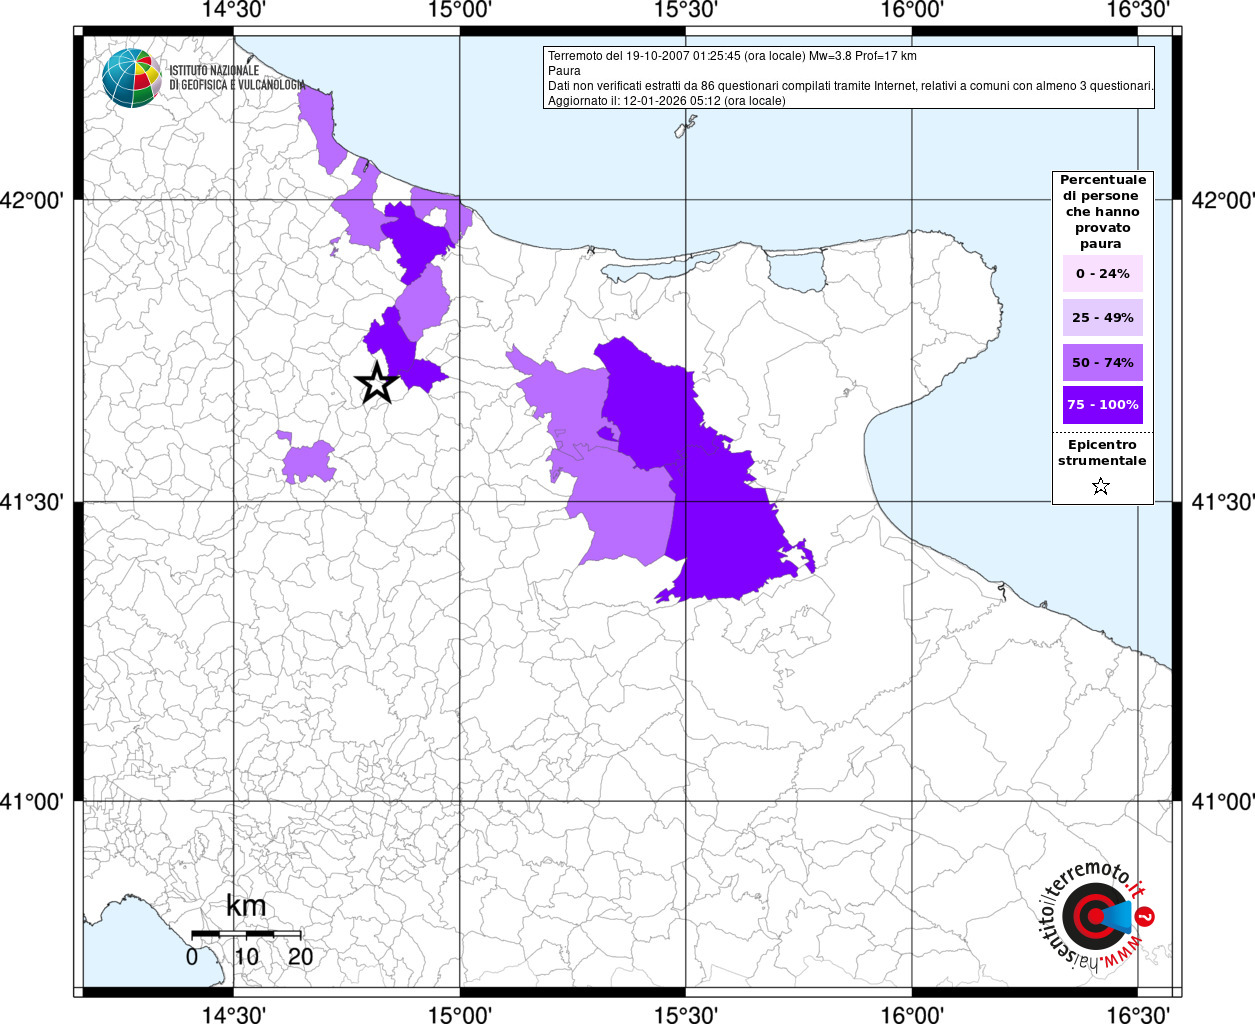Click the 41°30' latitude label on left
The height and width of the screenshot is (1024, 1255).
pyautogui.click(x=38, y=501)
